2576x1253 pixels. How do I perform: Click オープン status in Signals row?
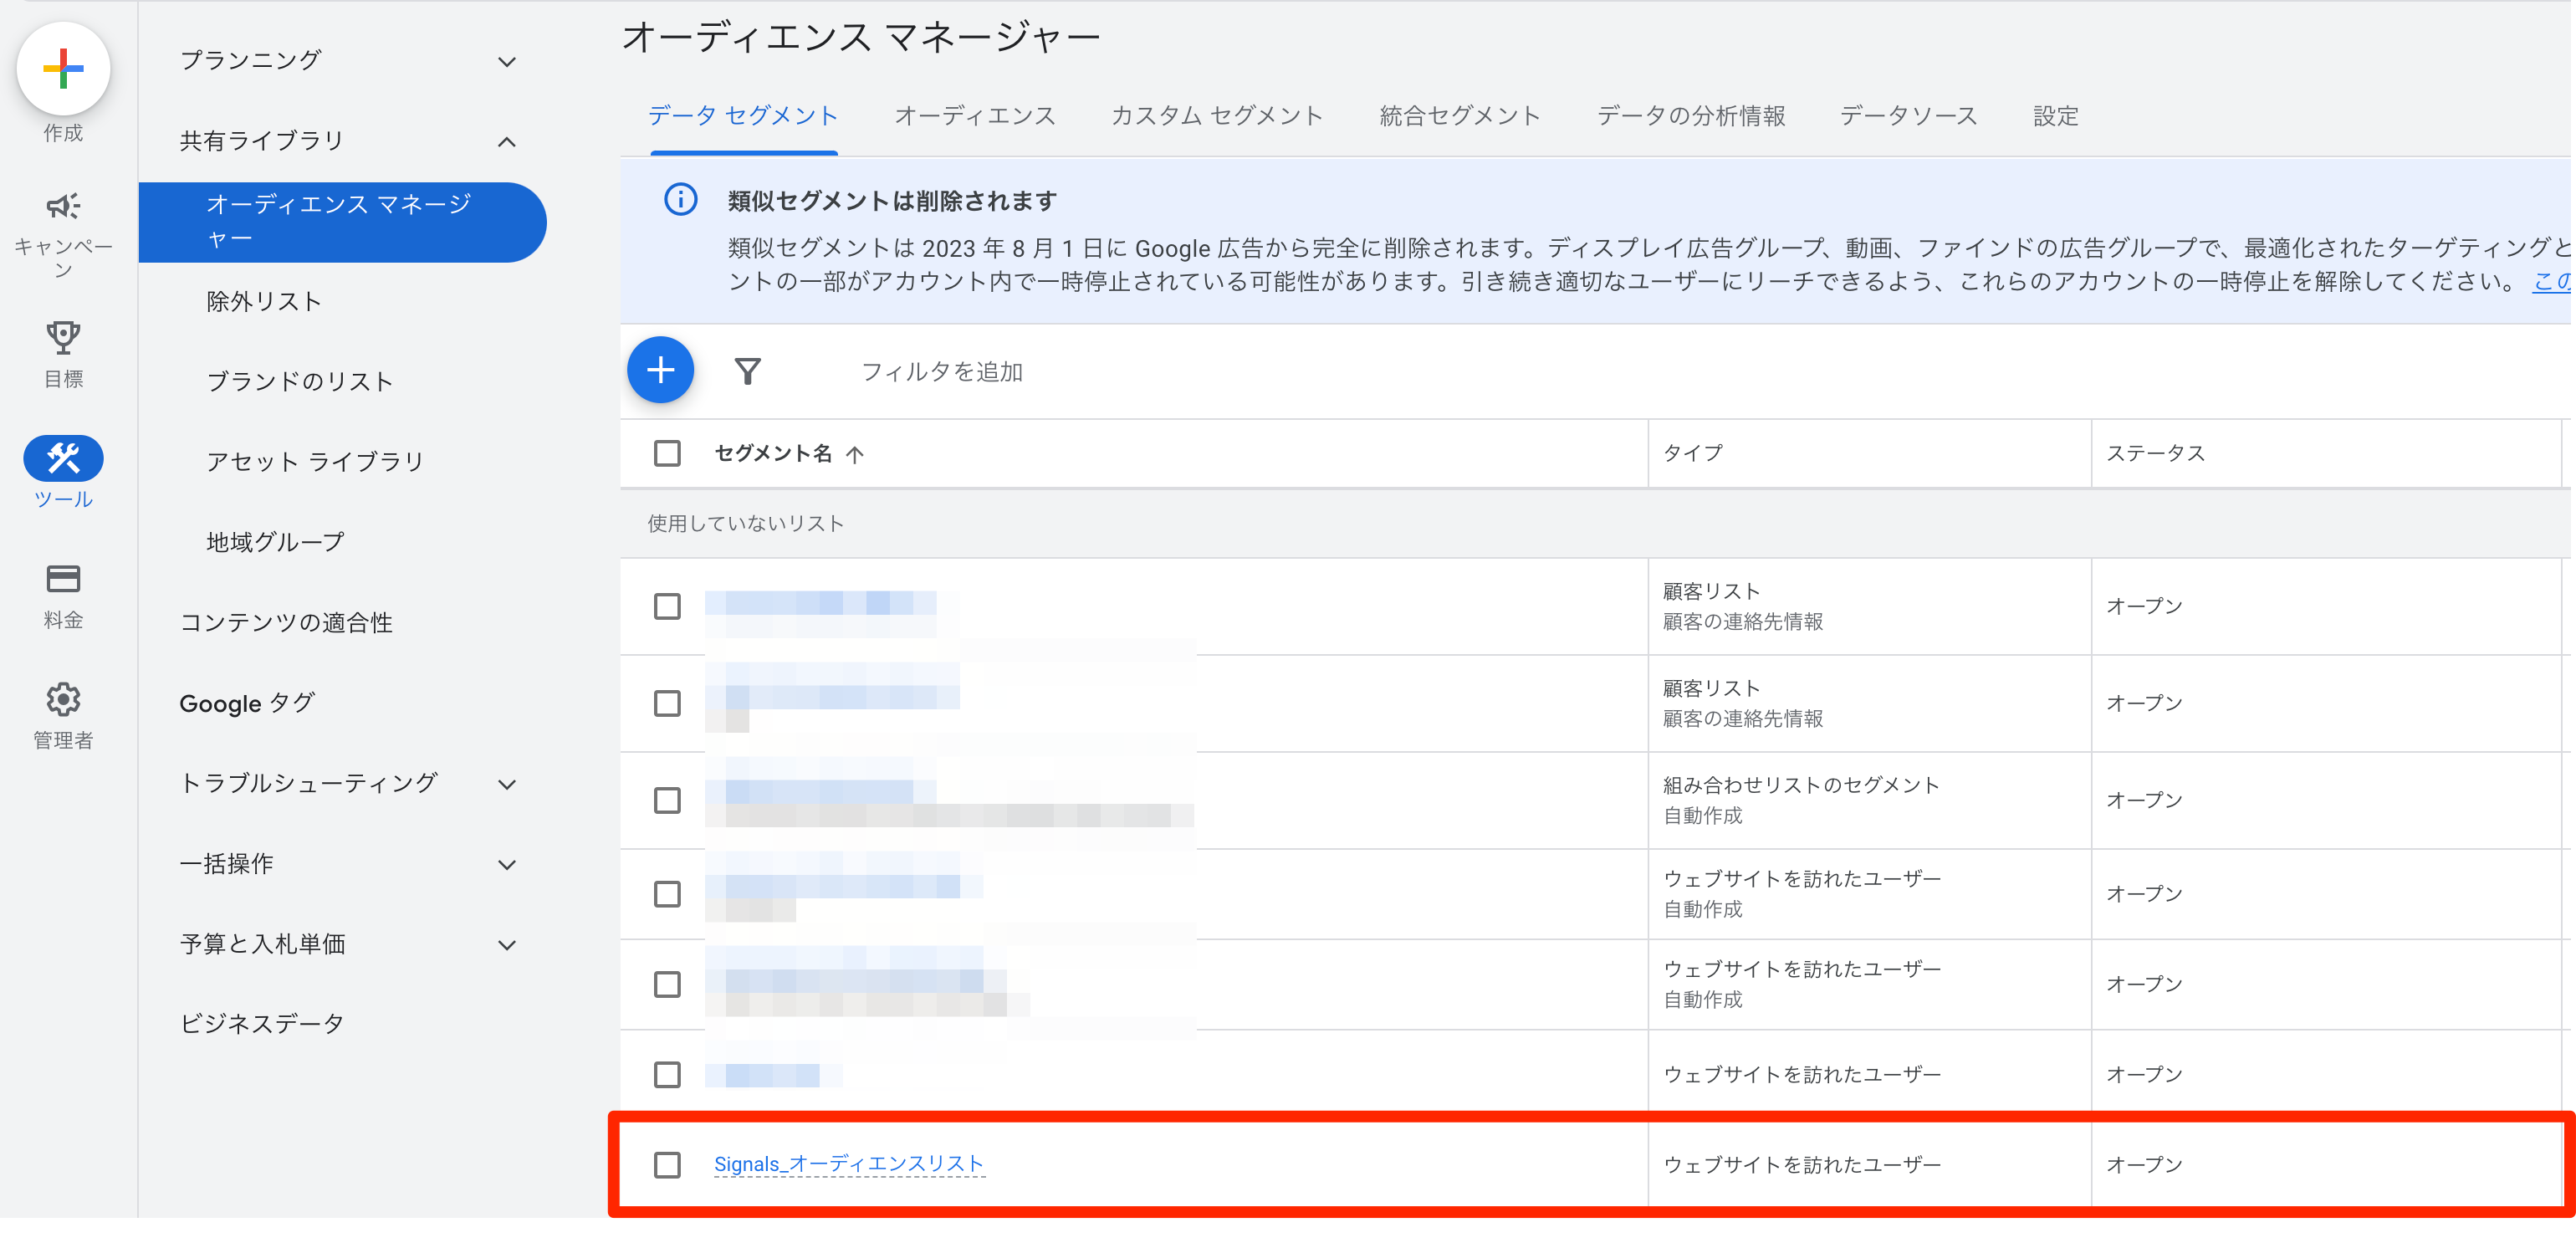pyautogui.click(x=2144, y=1164)
